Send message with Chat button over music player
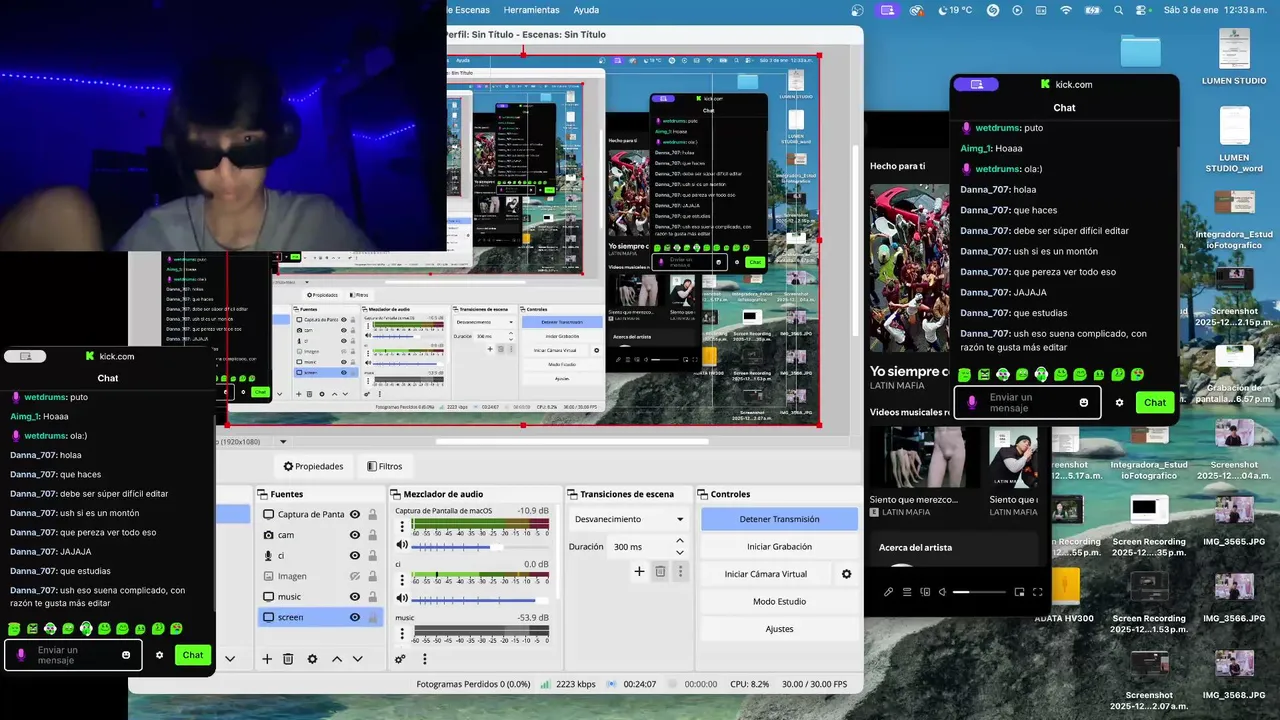Viewport: 1280px width, 720px height. coord(1155,402)
